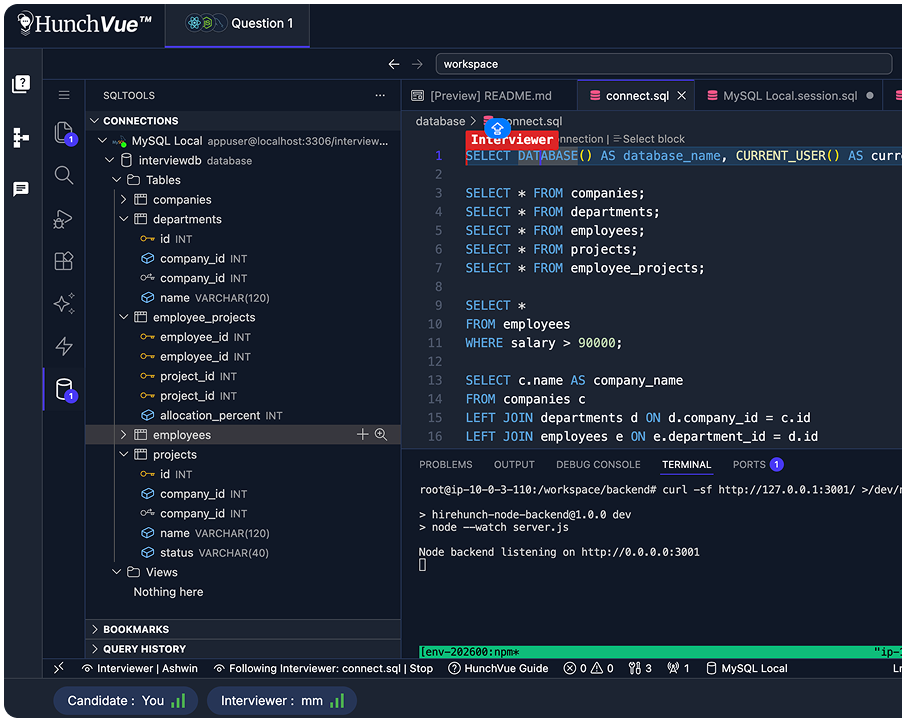
Task: Collapse the departments table
Action: click(123, 219)
